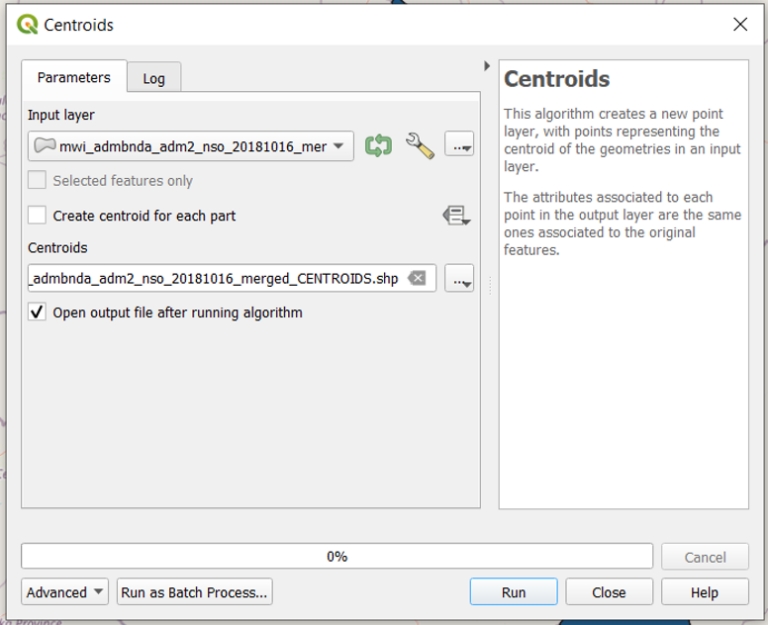Click the data-defined override icon
The image size is (768, 625).
(456, 215)
